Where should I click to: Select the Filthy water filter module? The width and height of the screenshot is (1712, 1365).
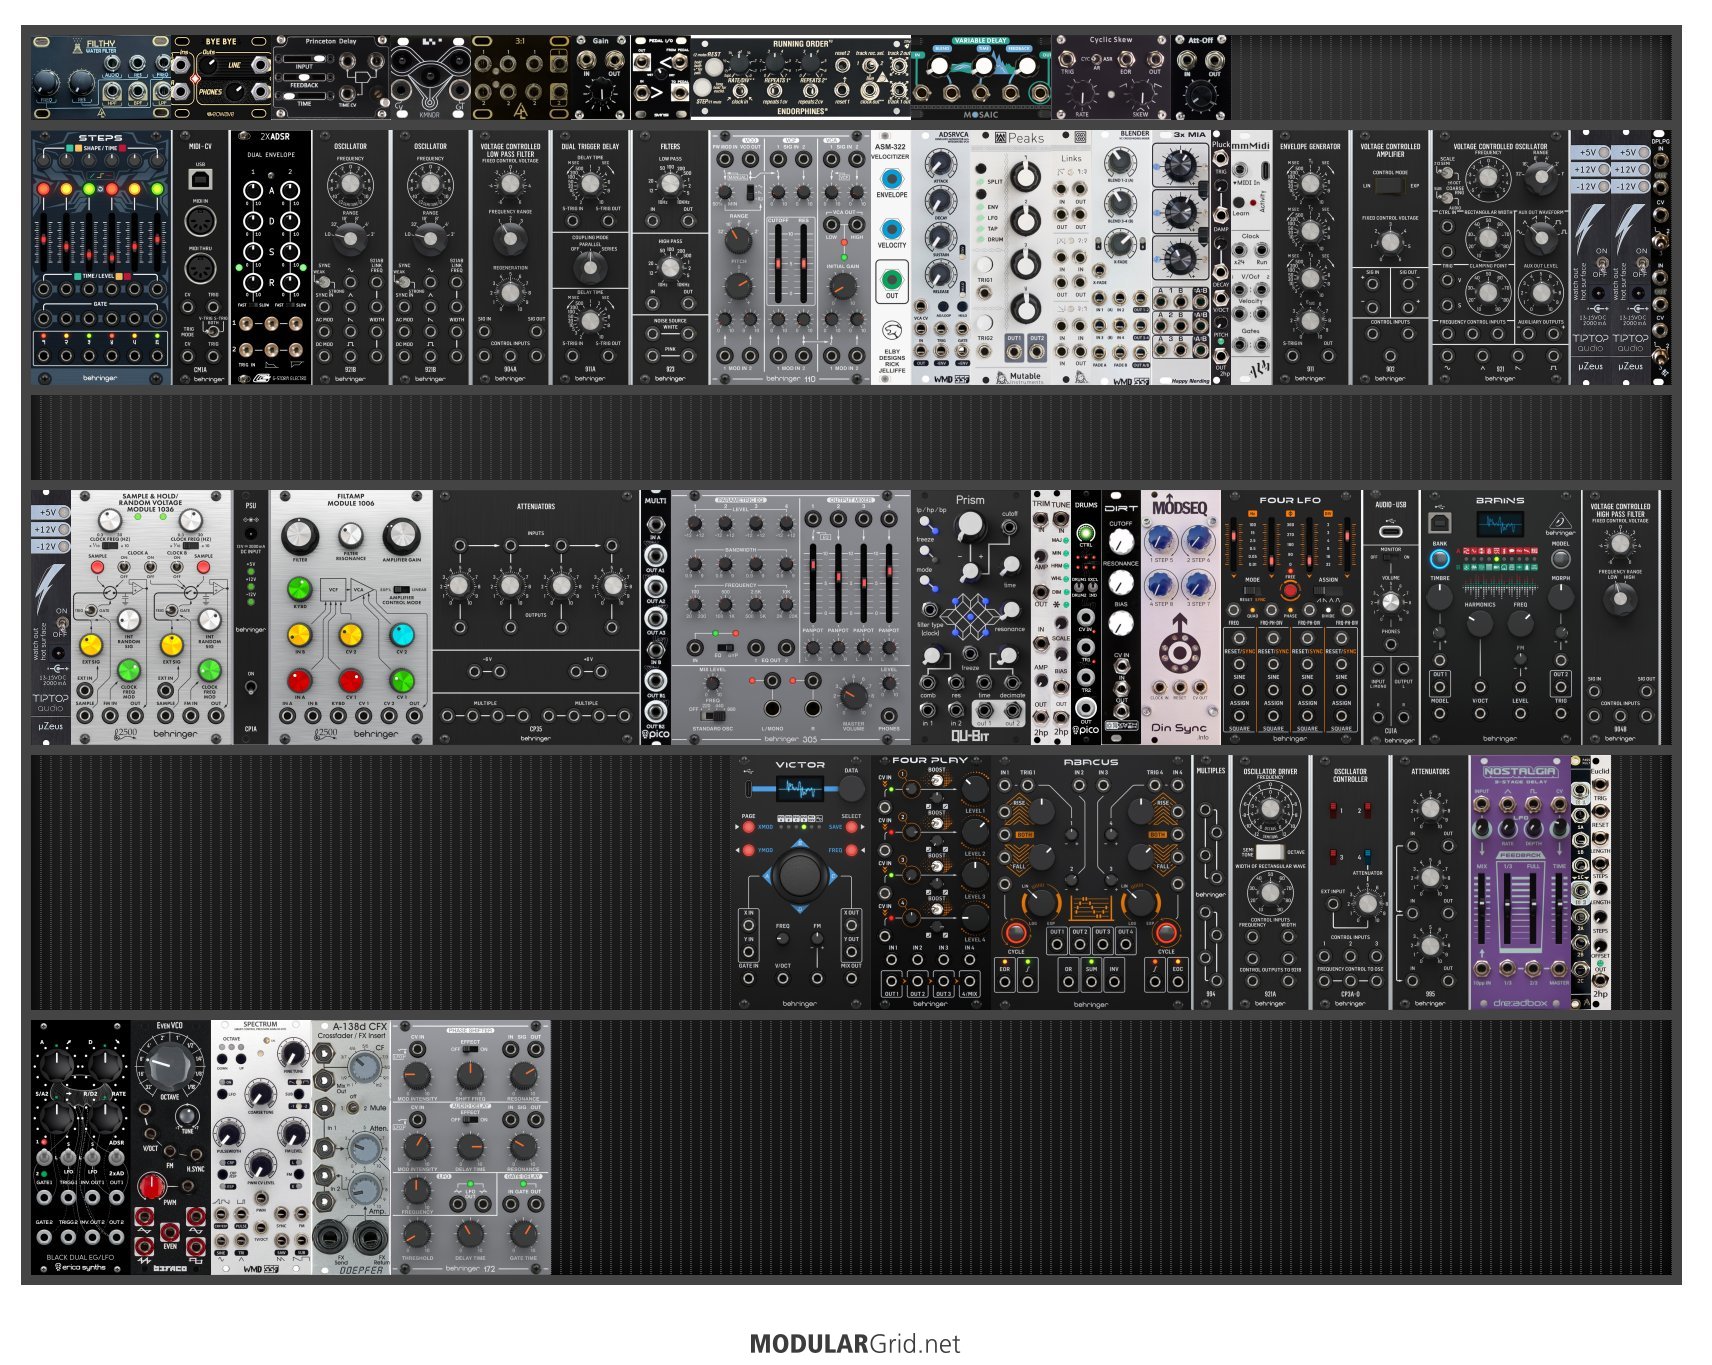coord(101,78)
